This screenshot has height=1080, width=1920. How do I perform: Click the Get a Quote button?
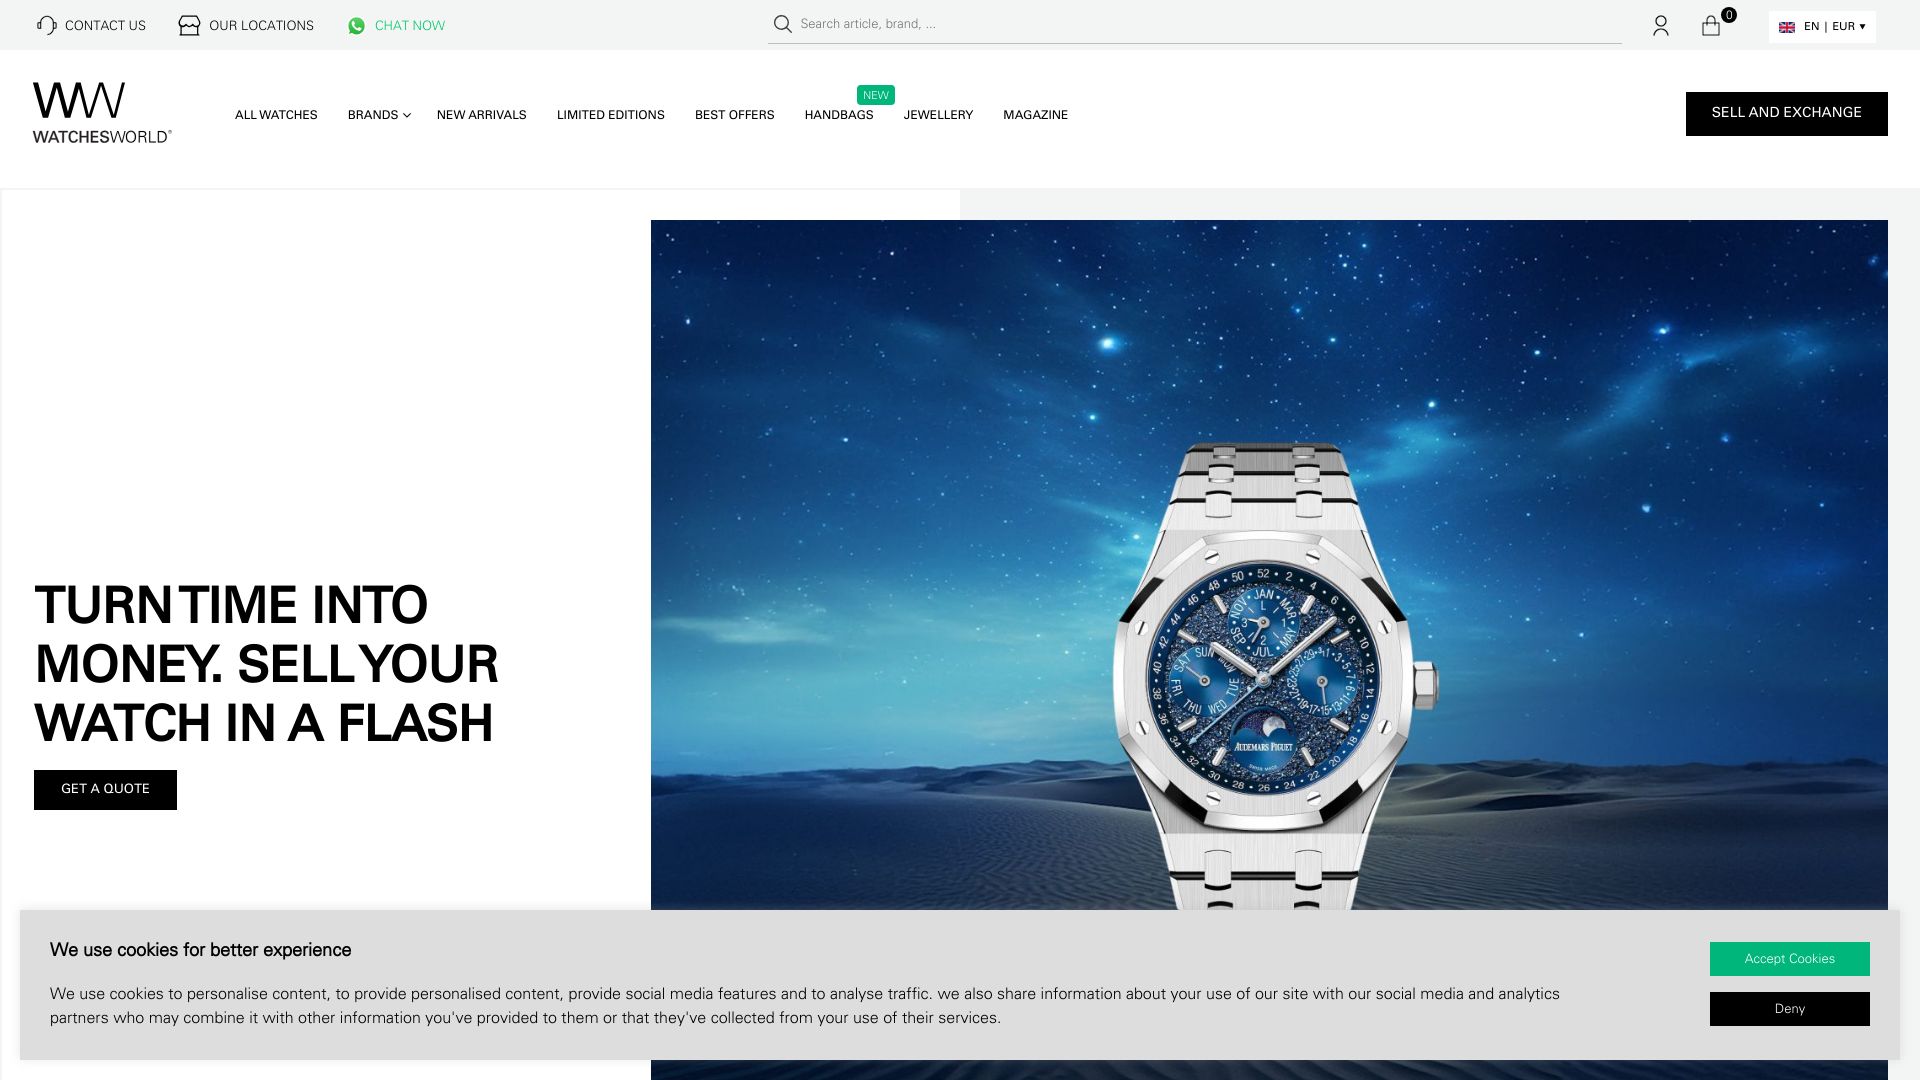pyautogui.click(x=105, y=790)
